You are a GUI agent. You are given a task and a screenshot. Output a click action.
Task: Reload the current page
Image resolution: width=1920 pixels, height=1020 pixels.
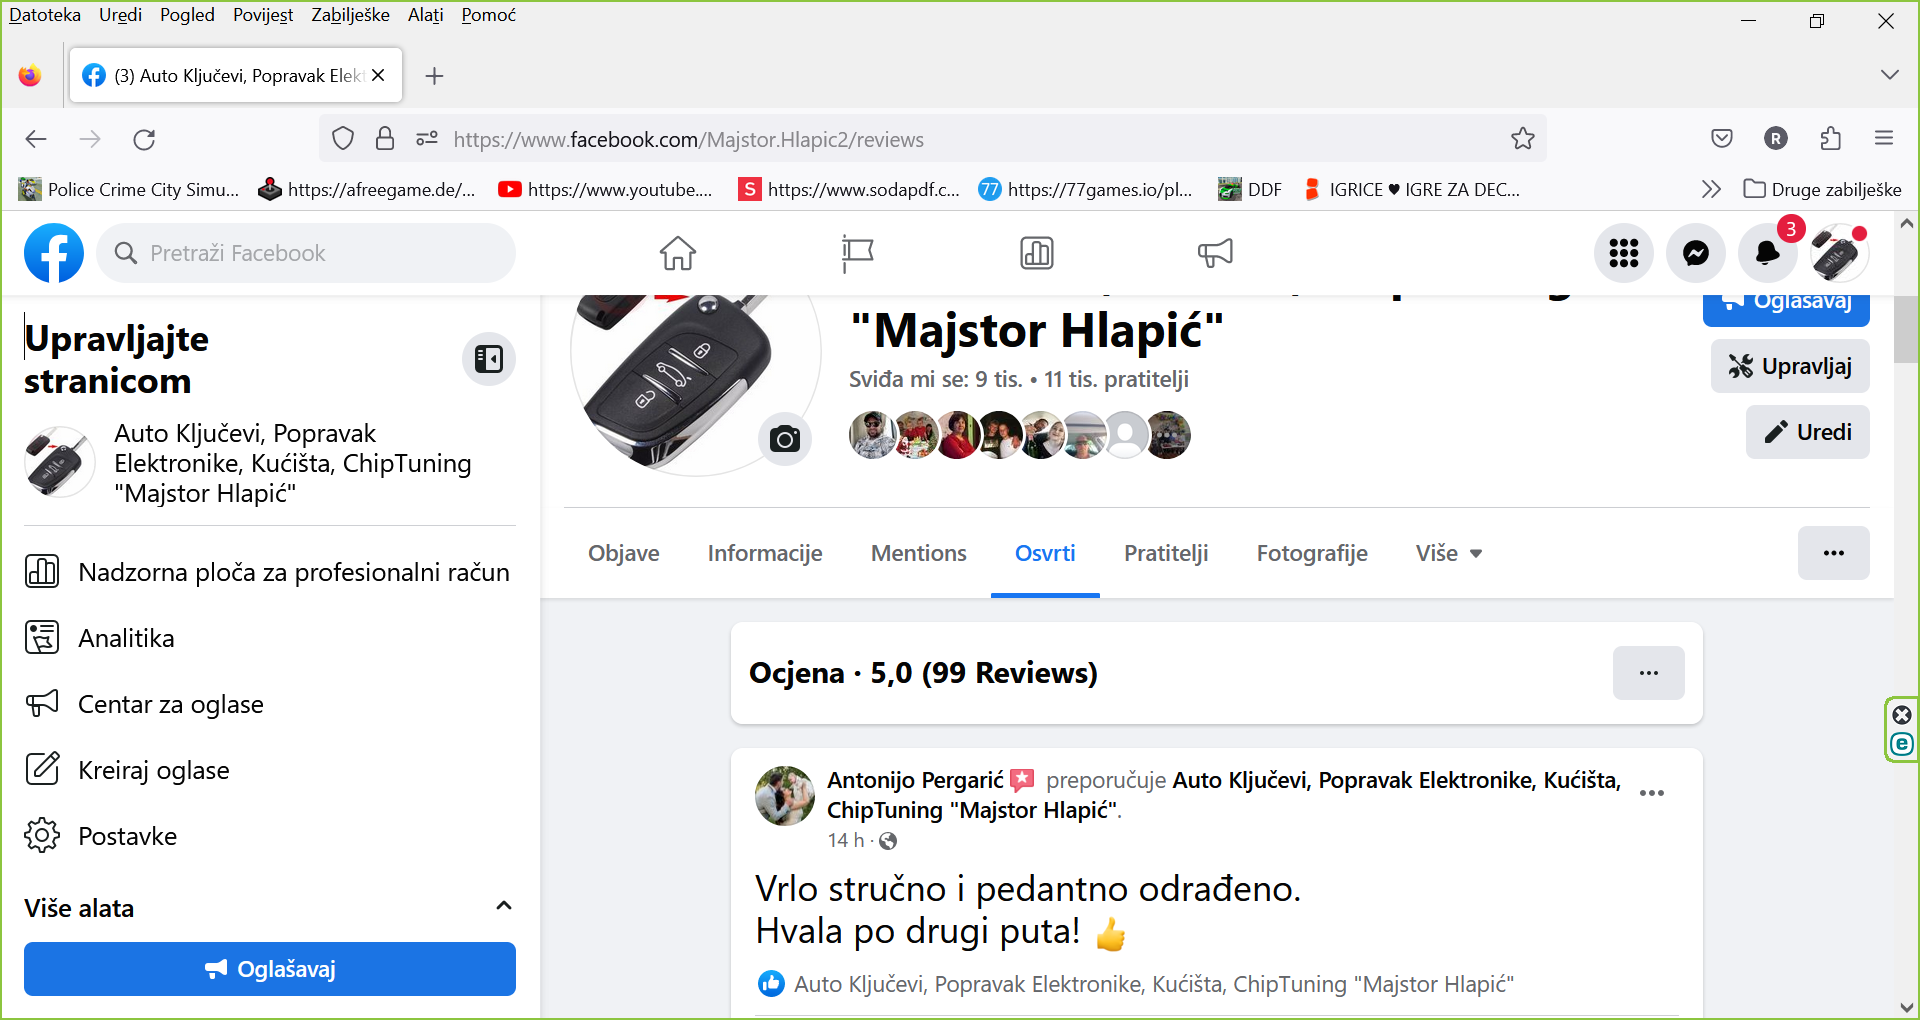144,139
